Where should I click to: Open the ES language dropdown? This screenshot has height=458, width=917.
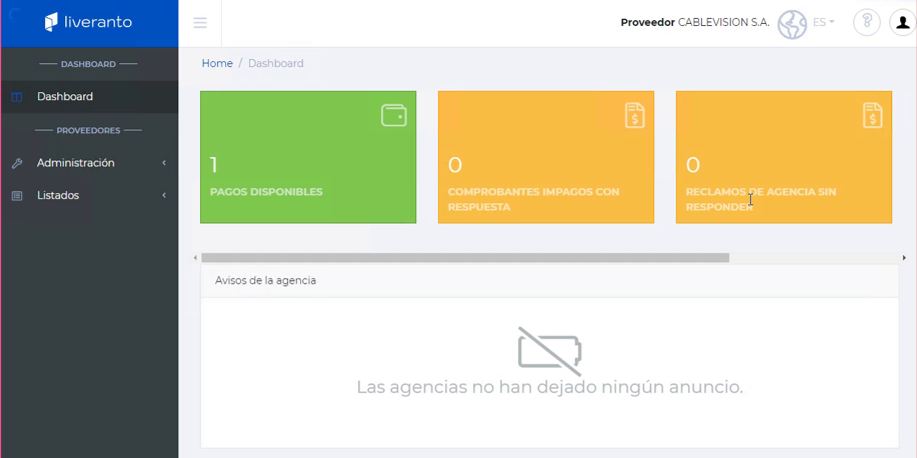coord(823,22)
